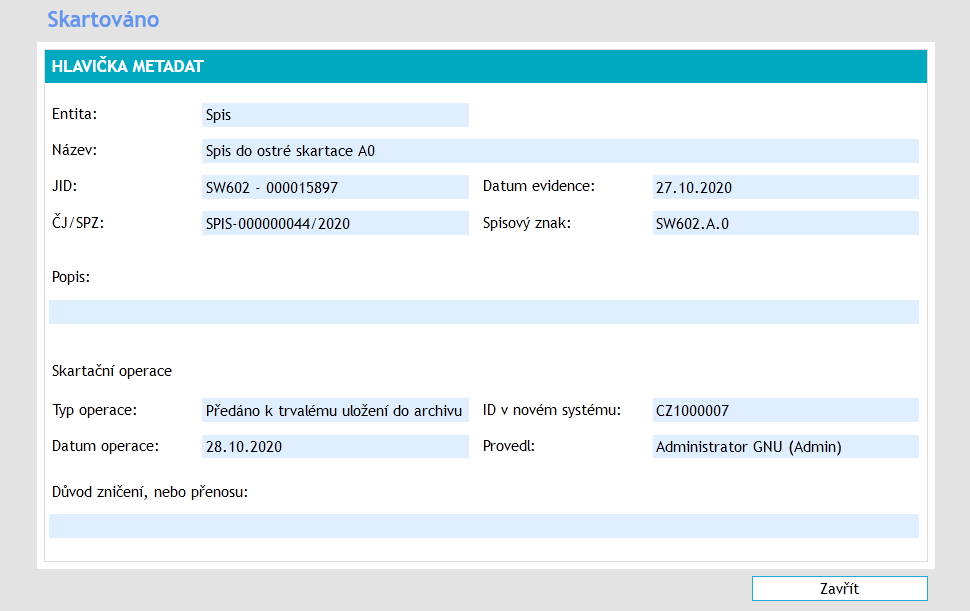Click the Datum operace field 28.10.2020
Viewport: 970px width, 611px height.
pyautogui.click(x=334, y=447)
